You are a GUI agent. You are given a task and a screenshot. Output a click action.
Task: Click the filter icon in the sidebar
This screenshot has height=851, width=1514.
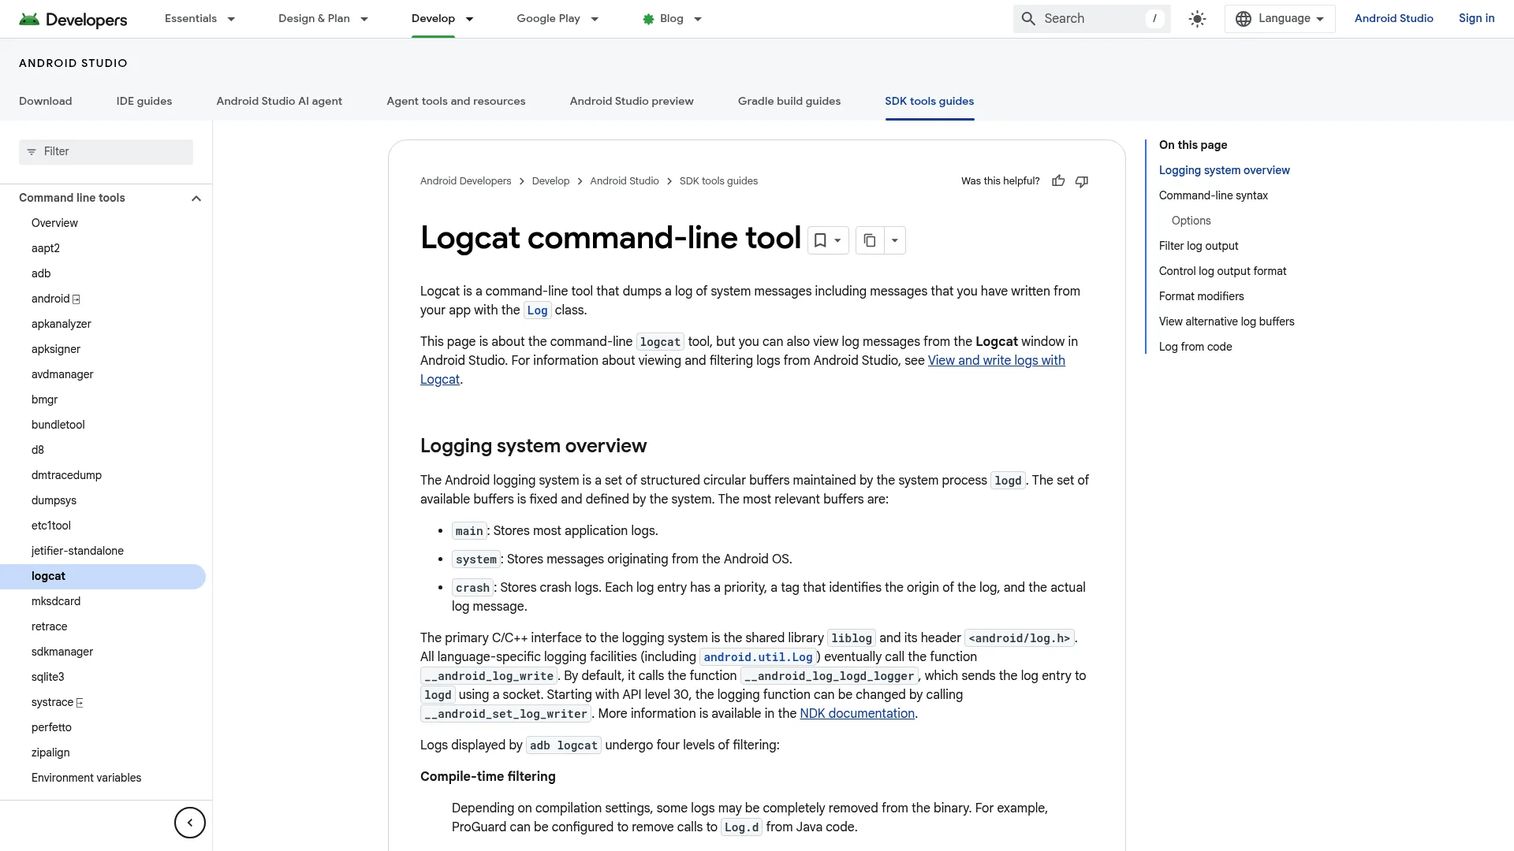click(31, 152)
